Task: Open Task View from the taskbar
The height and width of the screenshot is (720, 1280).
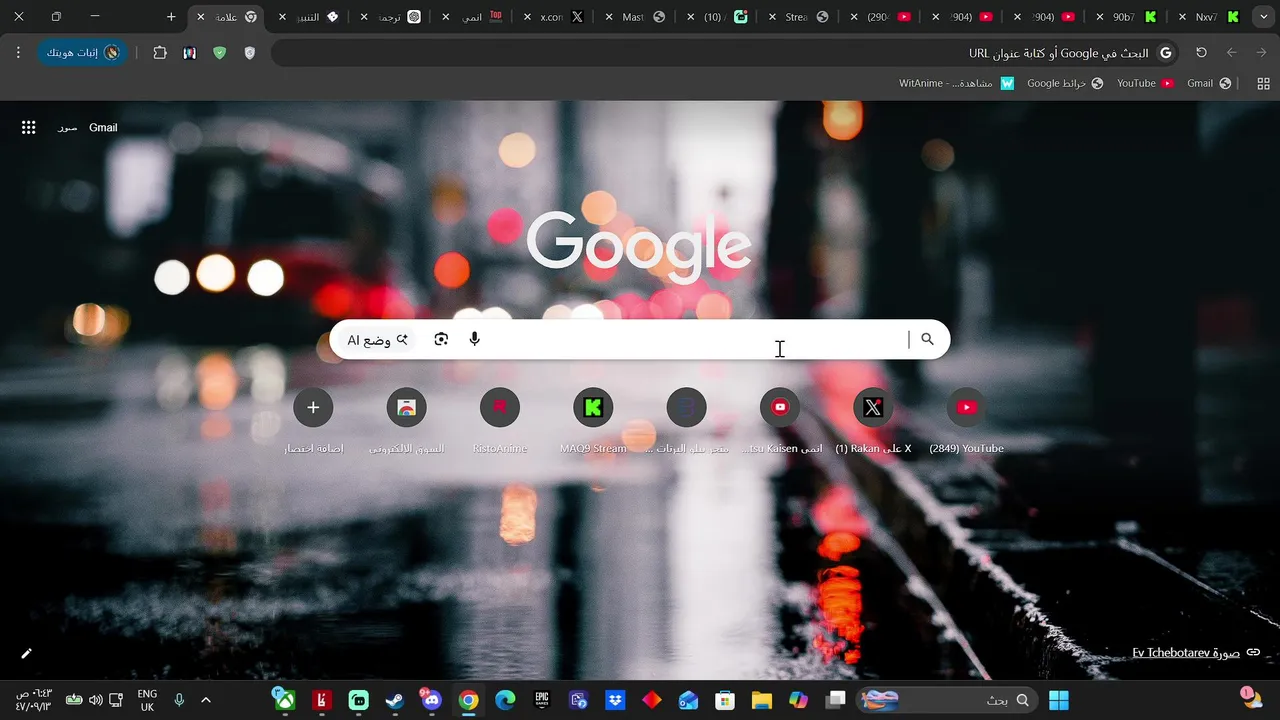Action: (836, 700)
